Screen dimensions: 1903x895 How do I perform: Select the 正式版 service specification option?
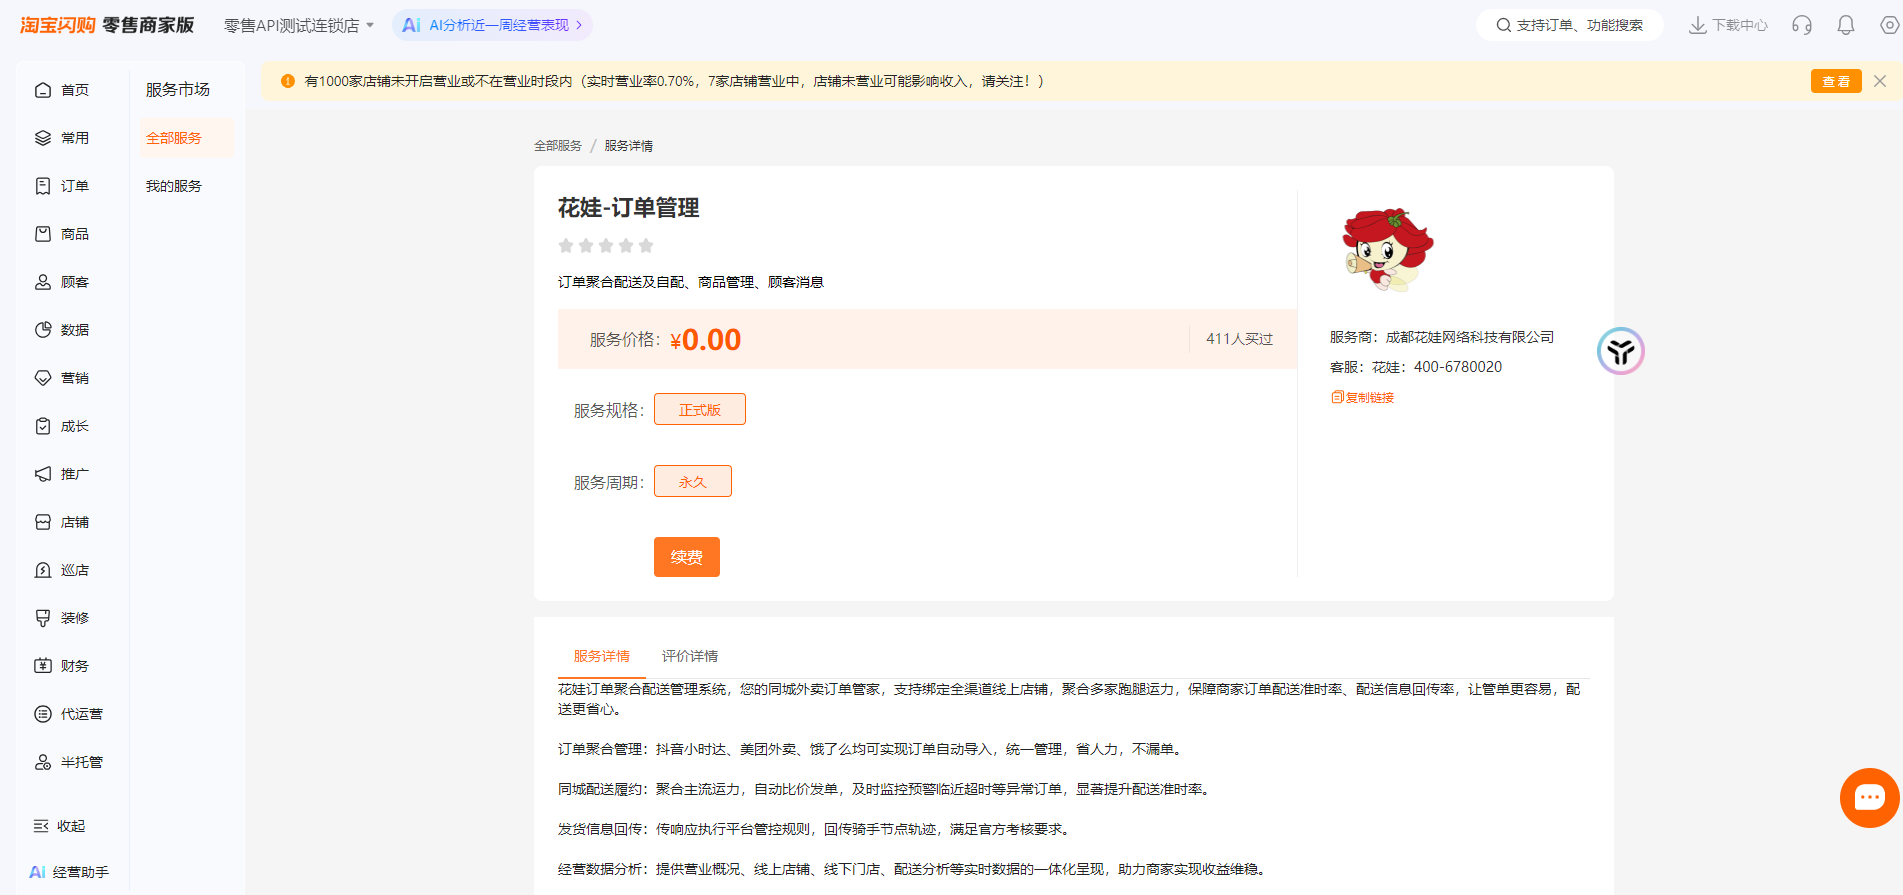[x=699, y=409]
